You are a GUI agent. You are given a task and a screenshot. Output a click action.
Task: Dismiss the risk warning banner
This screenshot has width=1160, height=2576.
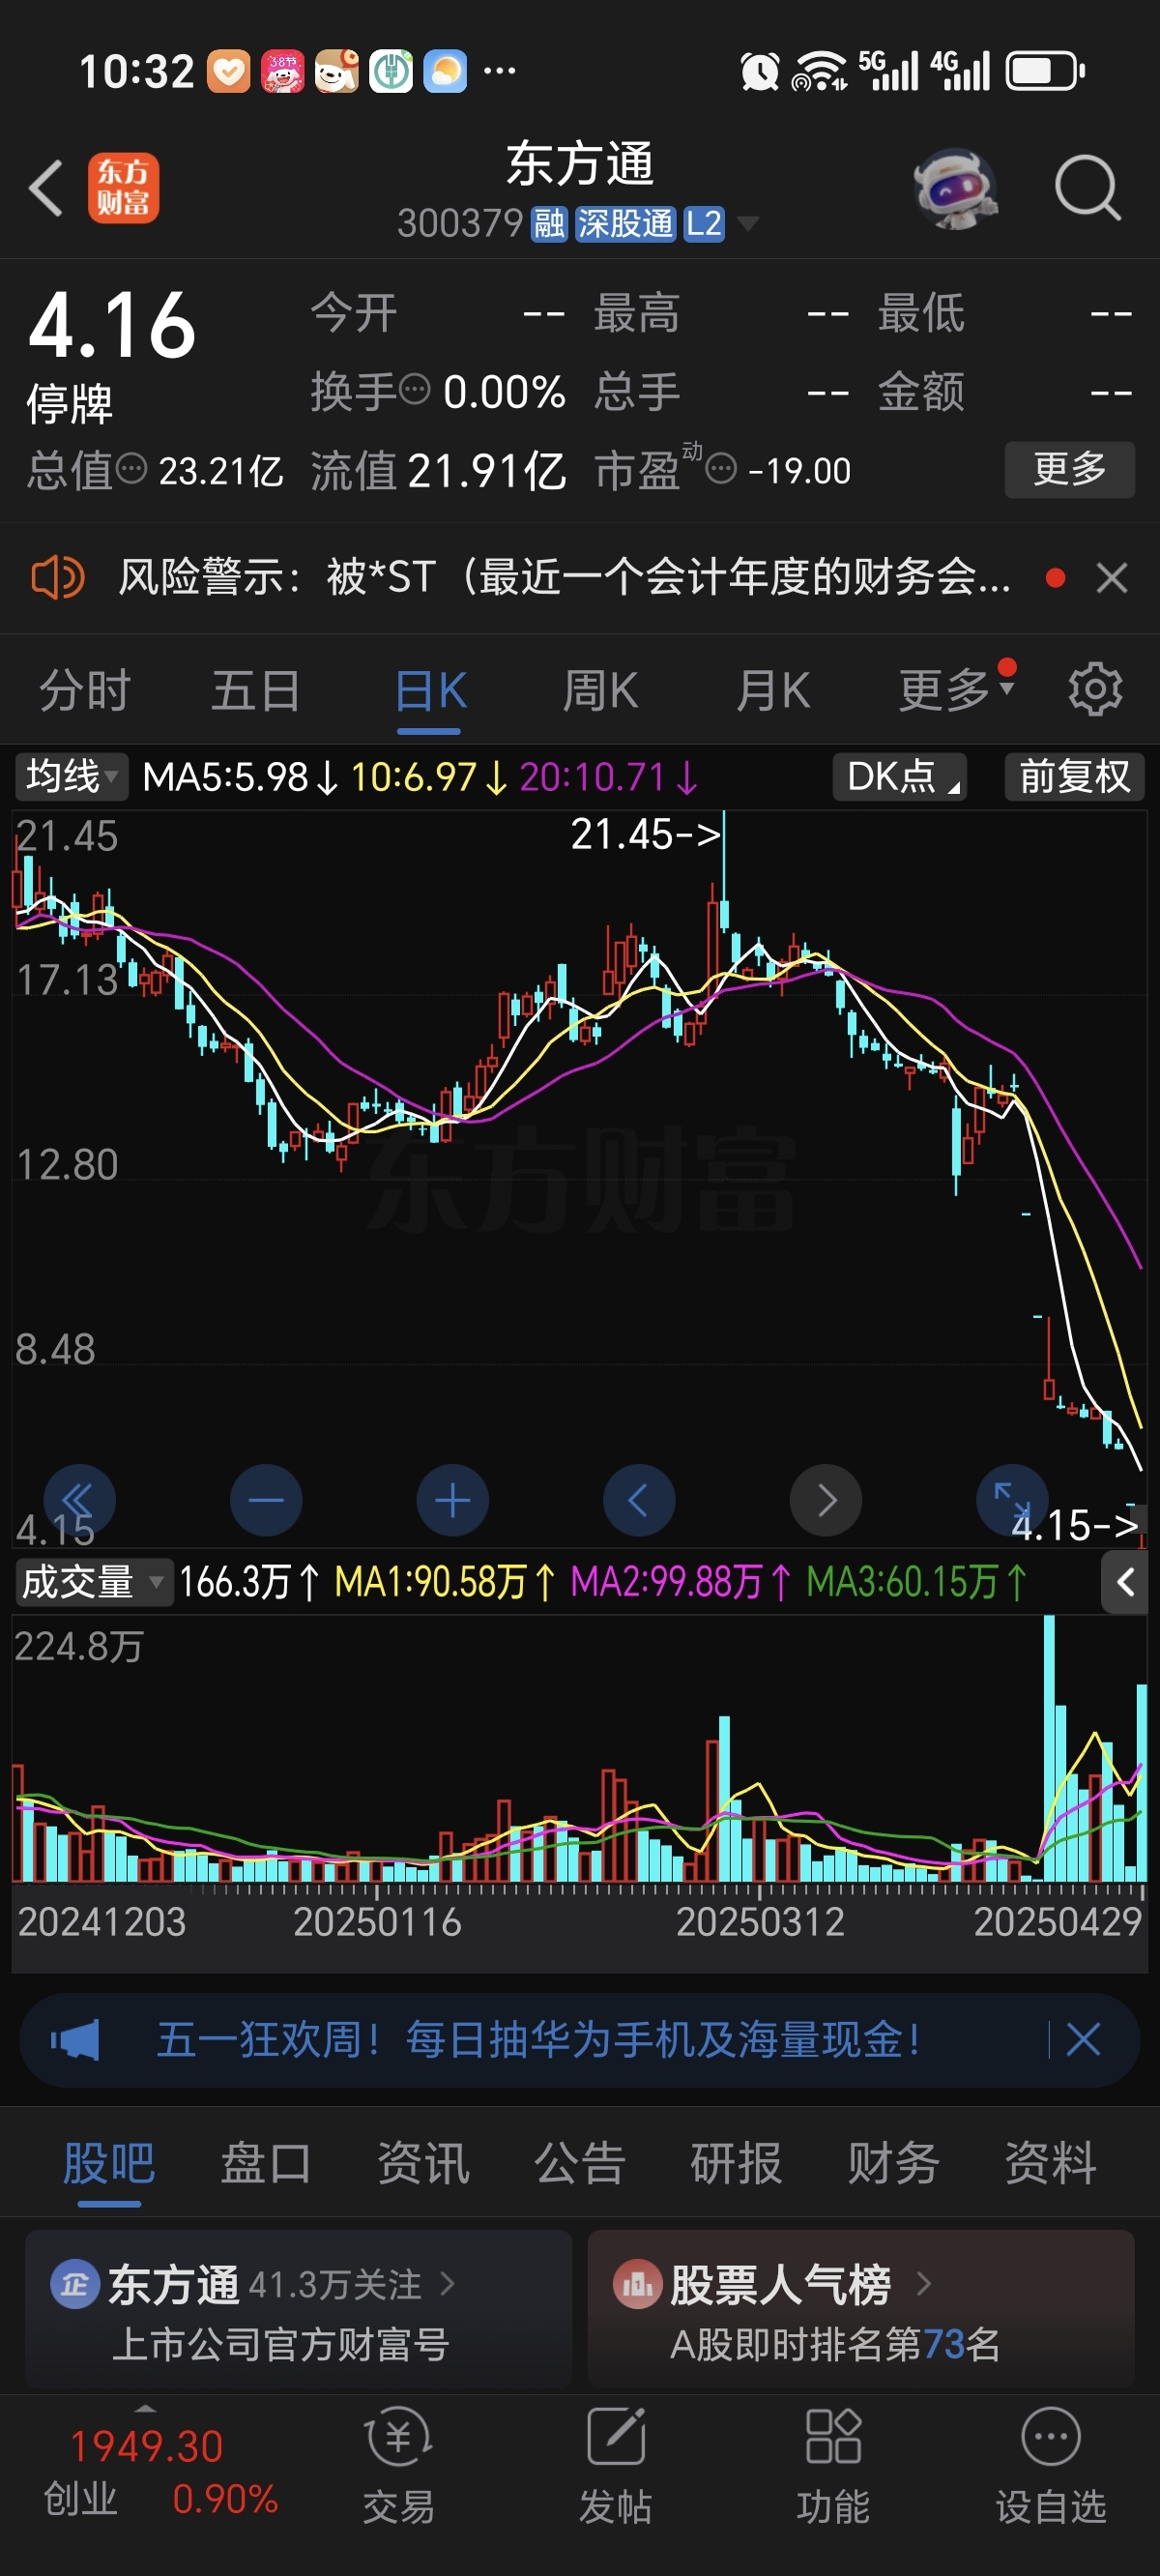(1111, 577)
